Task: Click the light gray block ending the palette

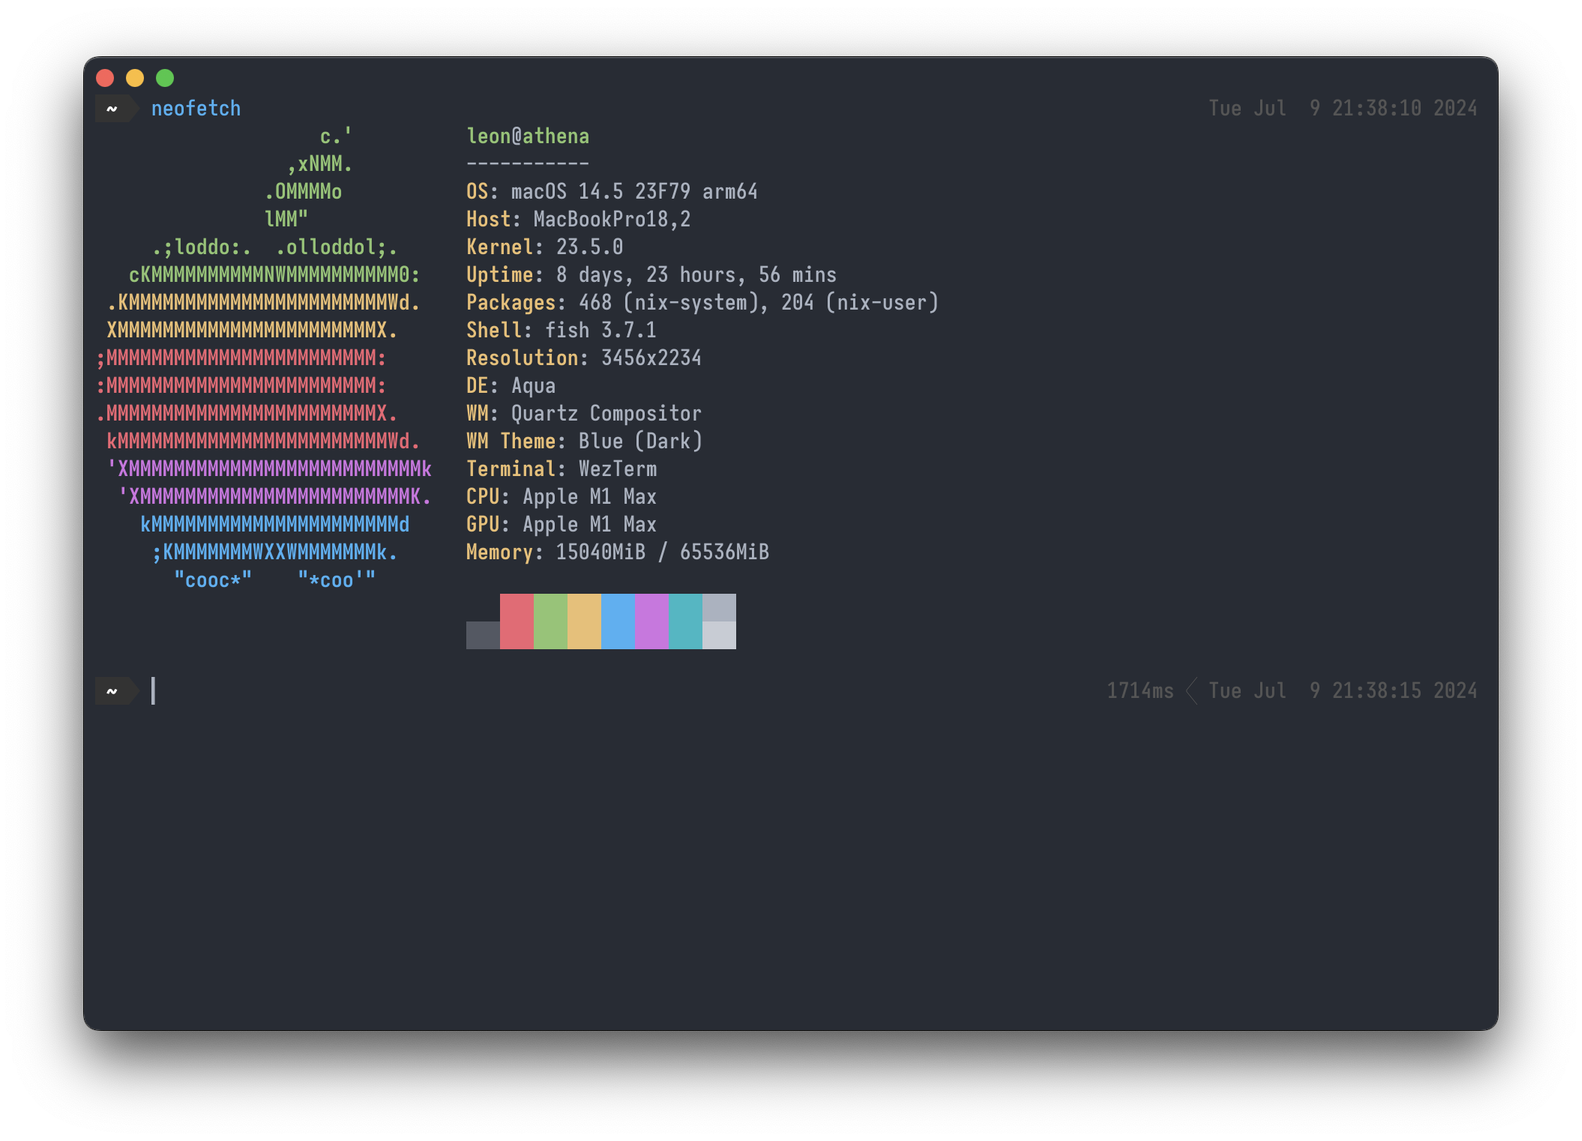Action: click(719, 621)
